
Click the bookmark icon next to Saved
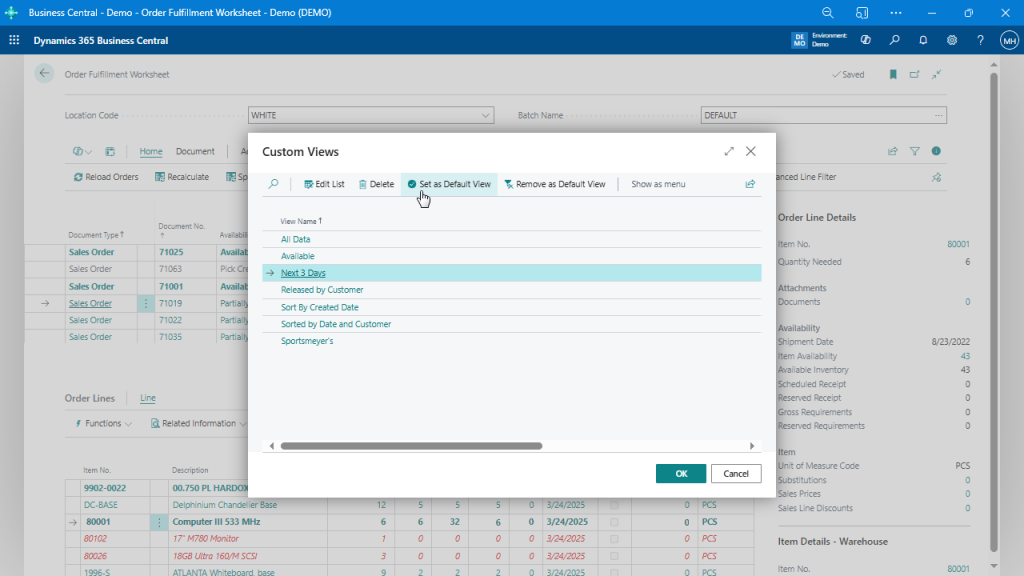[x=892, y=74]
